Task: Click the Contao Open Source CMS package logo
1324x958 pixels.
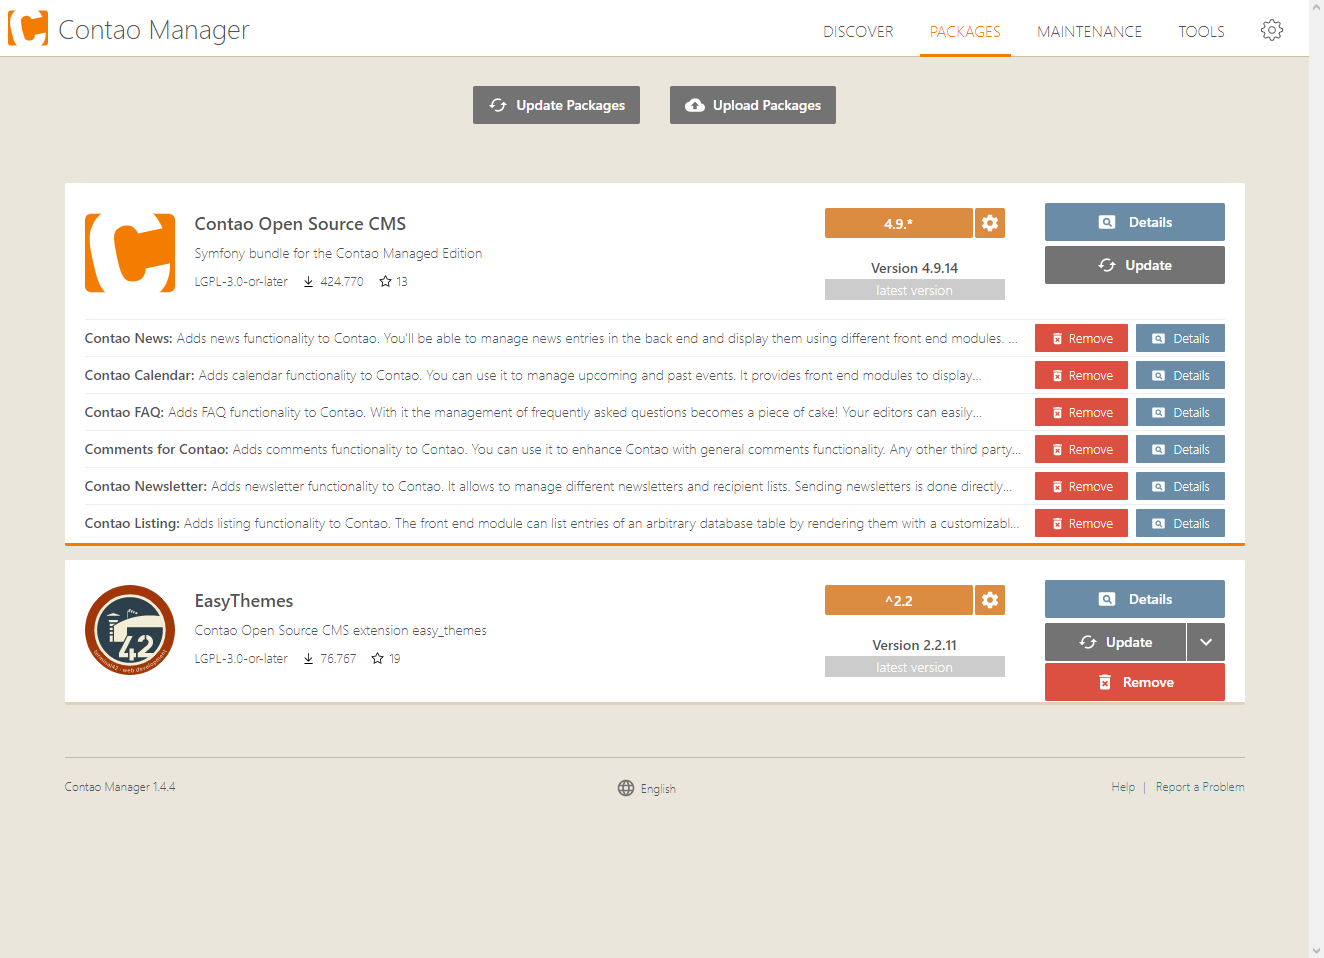Action: click(130, 253)
